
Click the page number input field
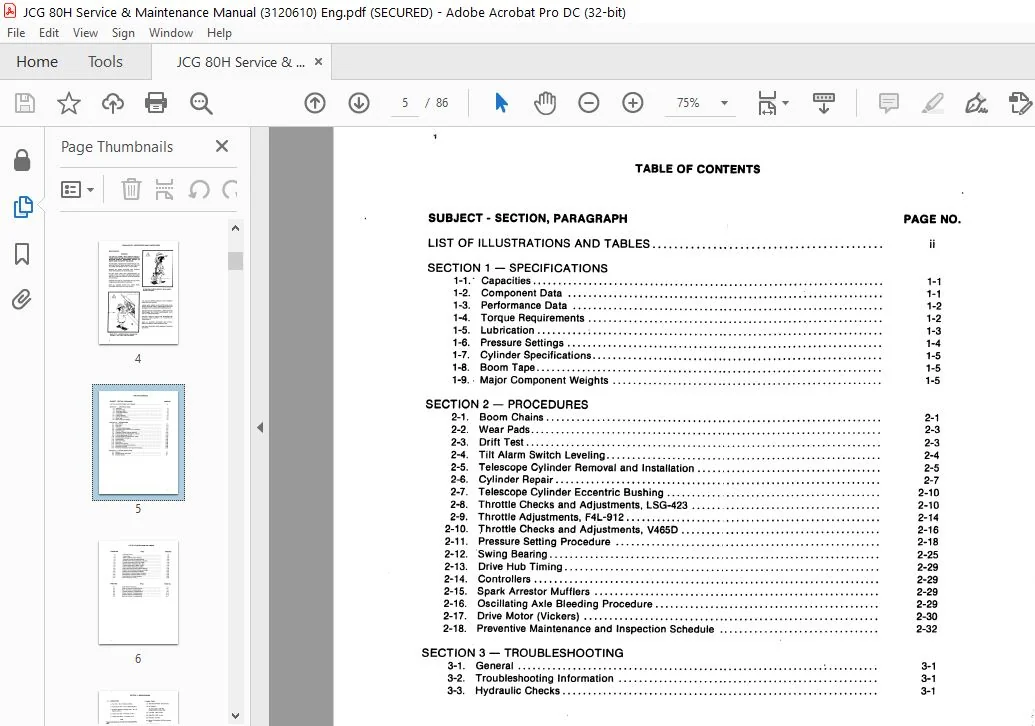tap(405, 103)
